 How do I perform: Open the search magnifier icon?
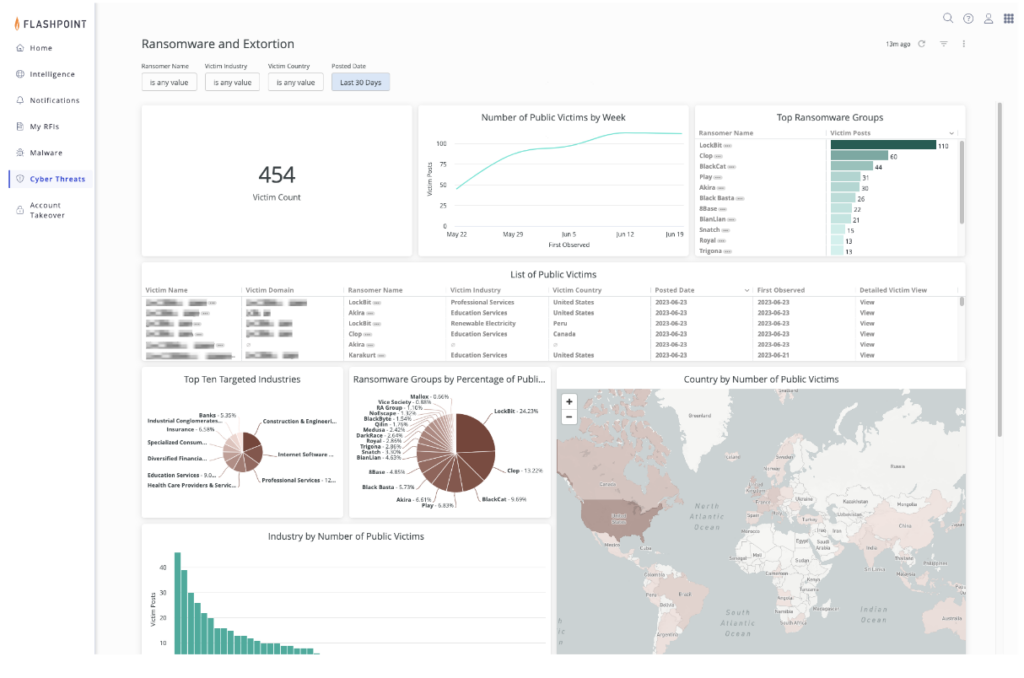[948, 18]
